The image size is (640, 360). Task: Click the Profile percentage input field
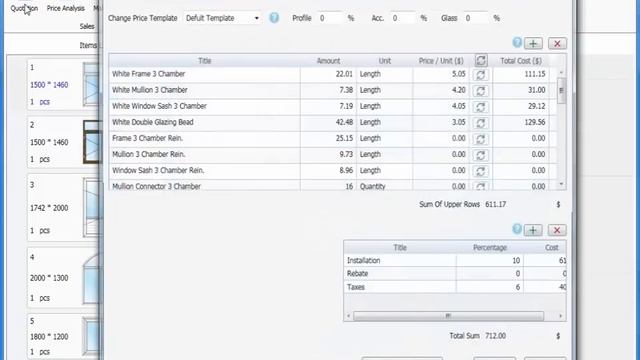pos(330,18)
